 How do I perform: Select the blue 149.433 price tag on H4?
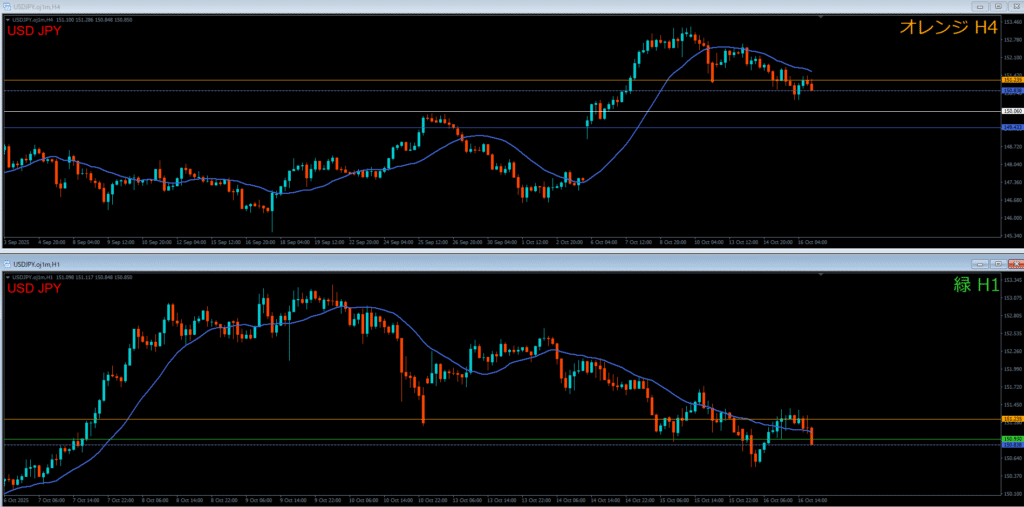point(1011,128)
